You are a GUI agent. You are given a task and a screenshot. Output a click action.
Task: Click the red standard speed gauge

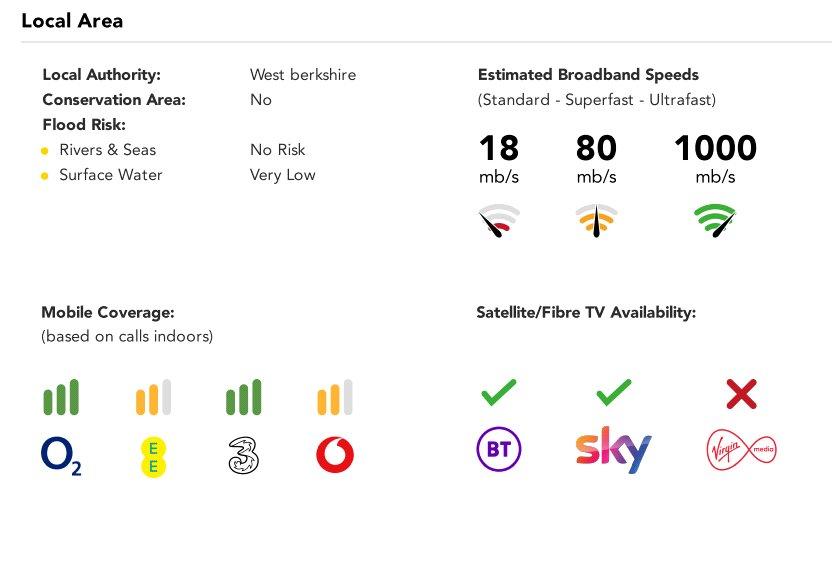point(499,220)
